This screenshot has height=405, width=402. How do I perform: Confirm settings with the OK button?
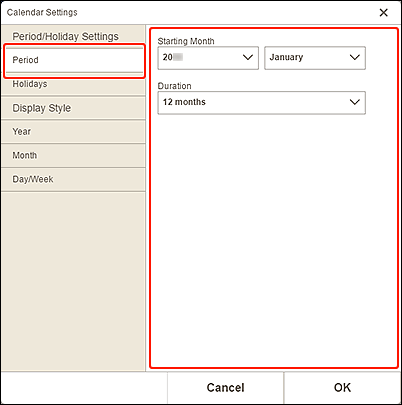[342, 388]
